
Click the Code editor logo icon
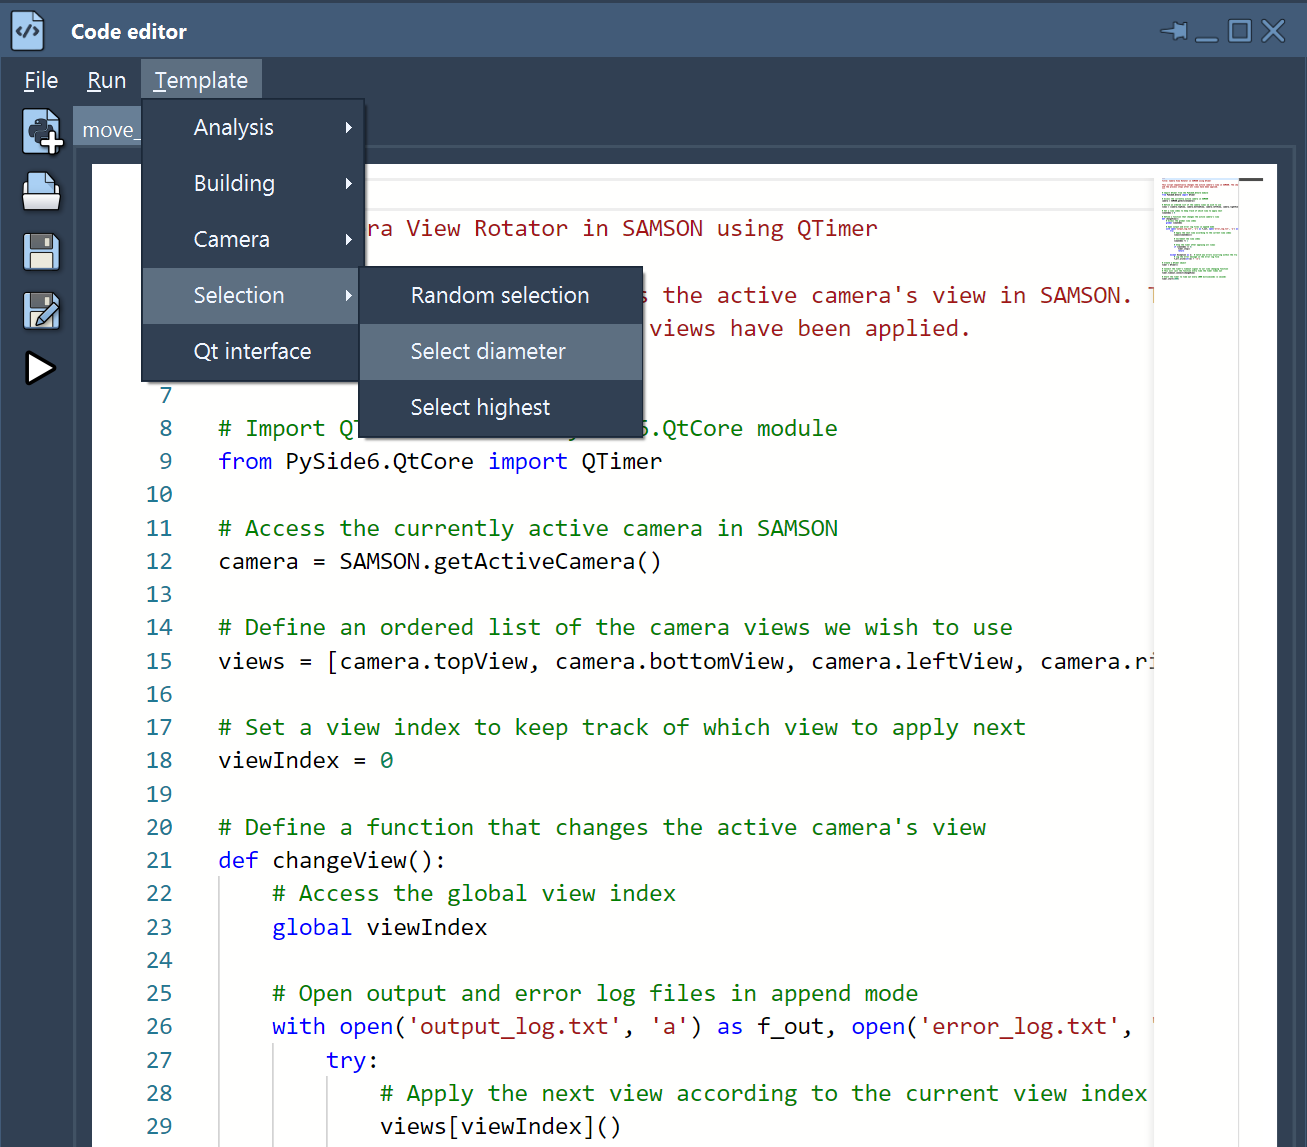click(26, 30)
